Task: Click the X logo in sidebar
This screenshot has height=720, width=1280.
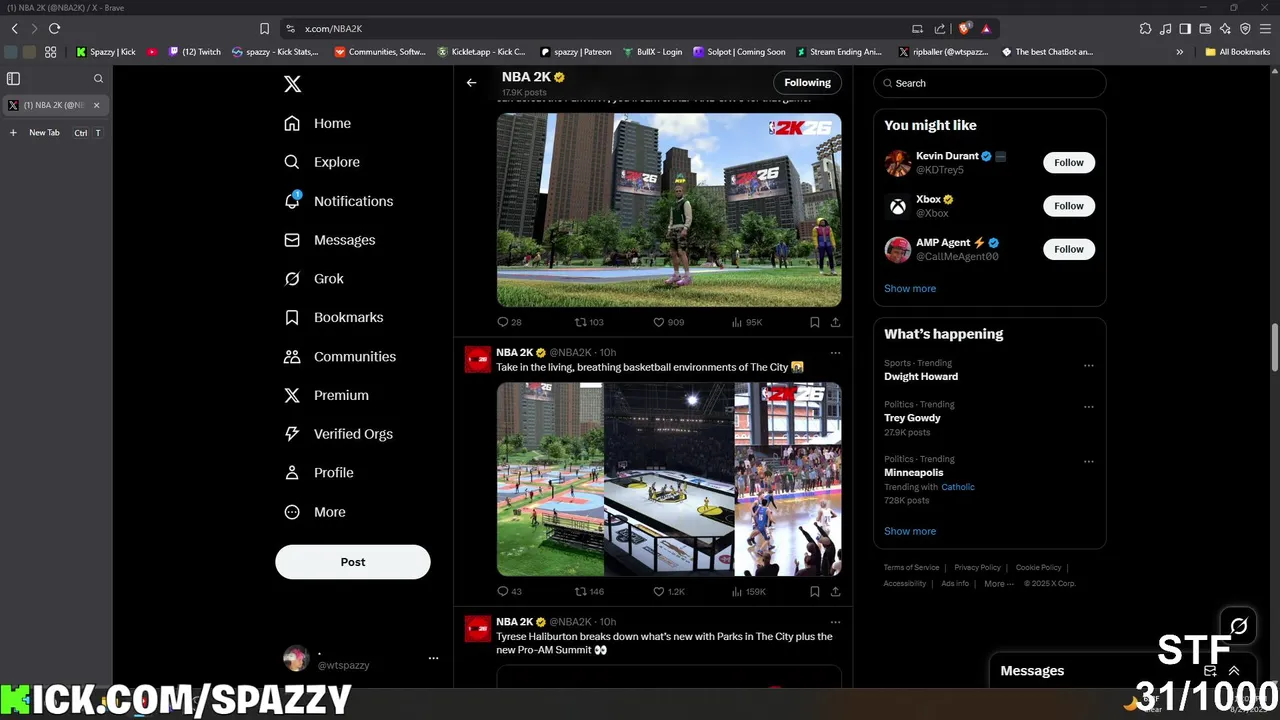Action: (292, 84)
